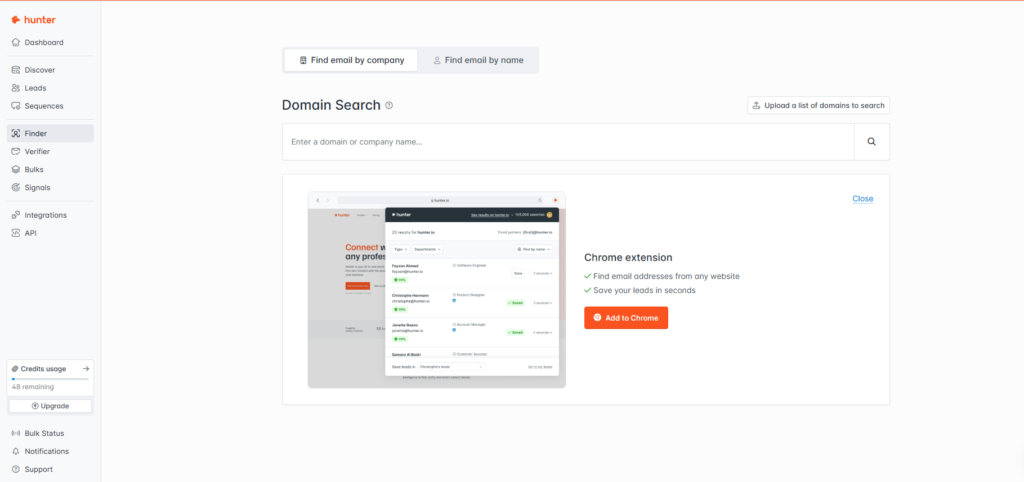
Task: Click the Credits usage arrow icon
Action: pos(86,369)
